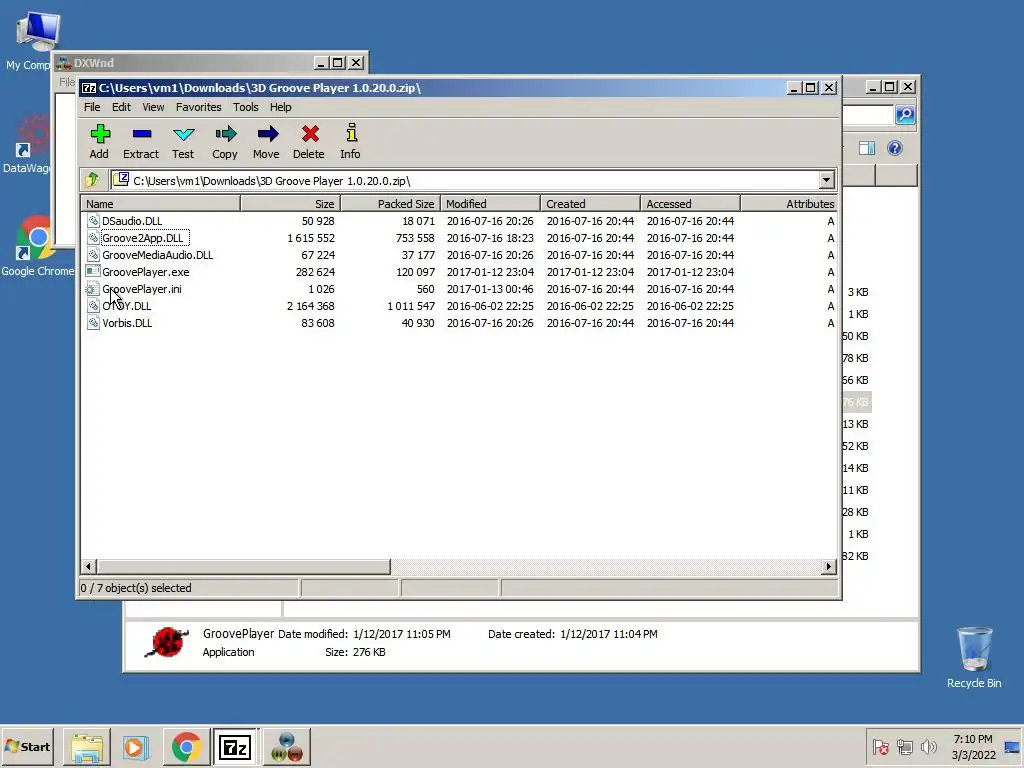1024x768 pixels.
Task: Click the show desktop tray button
Action: (1014, 746)
